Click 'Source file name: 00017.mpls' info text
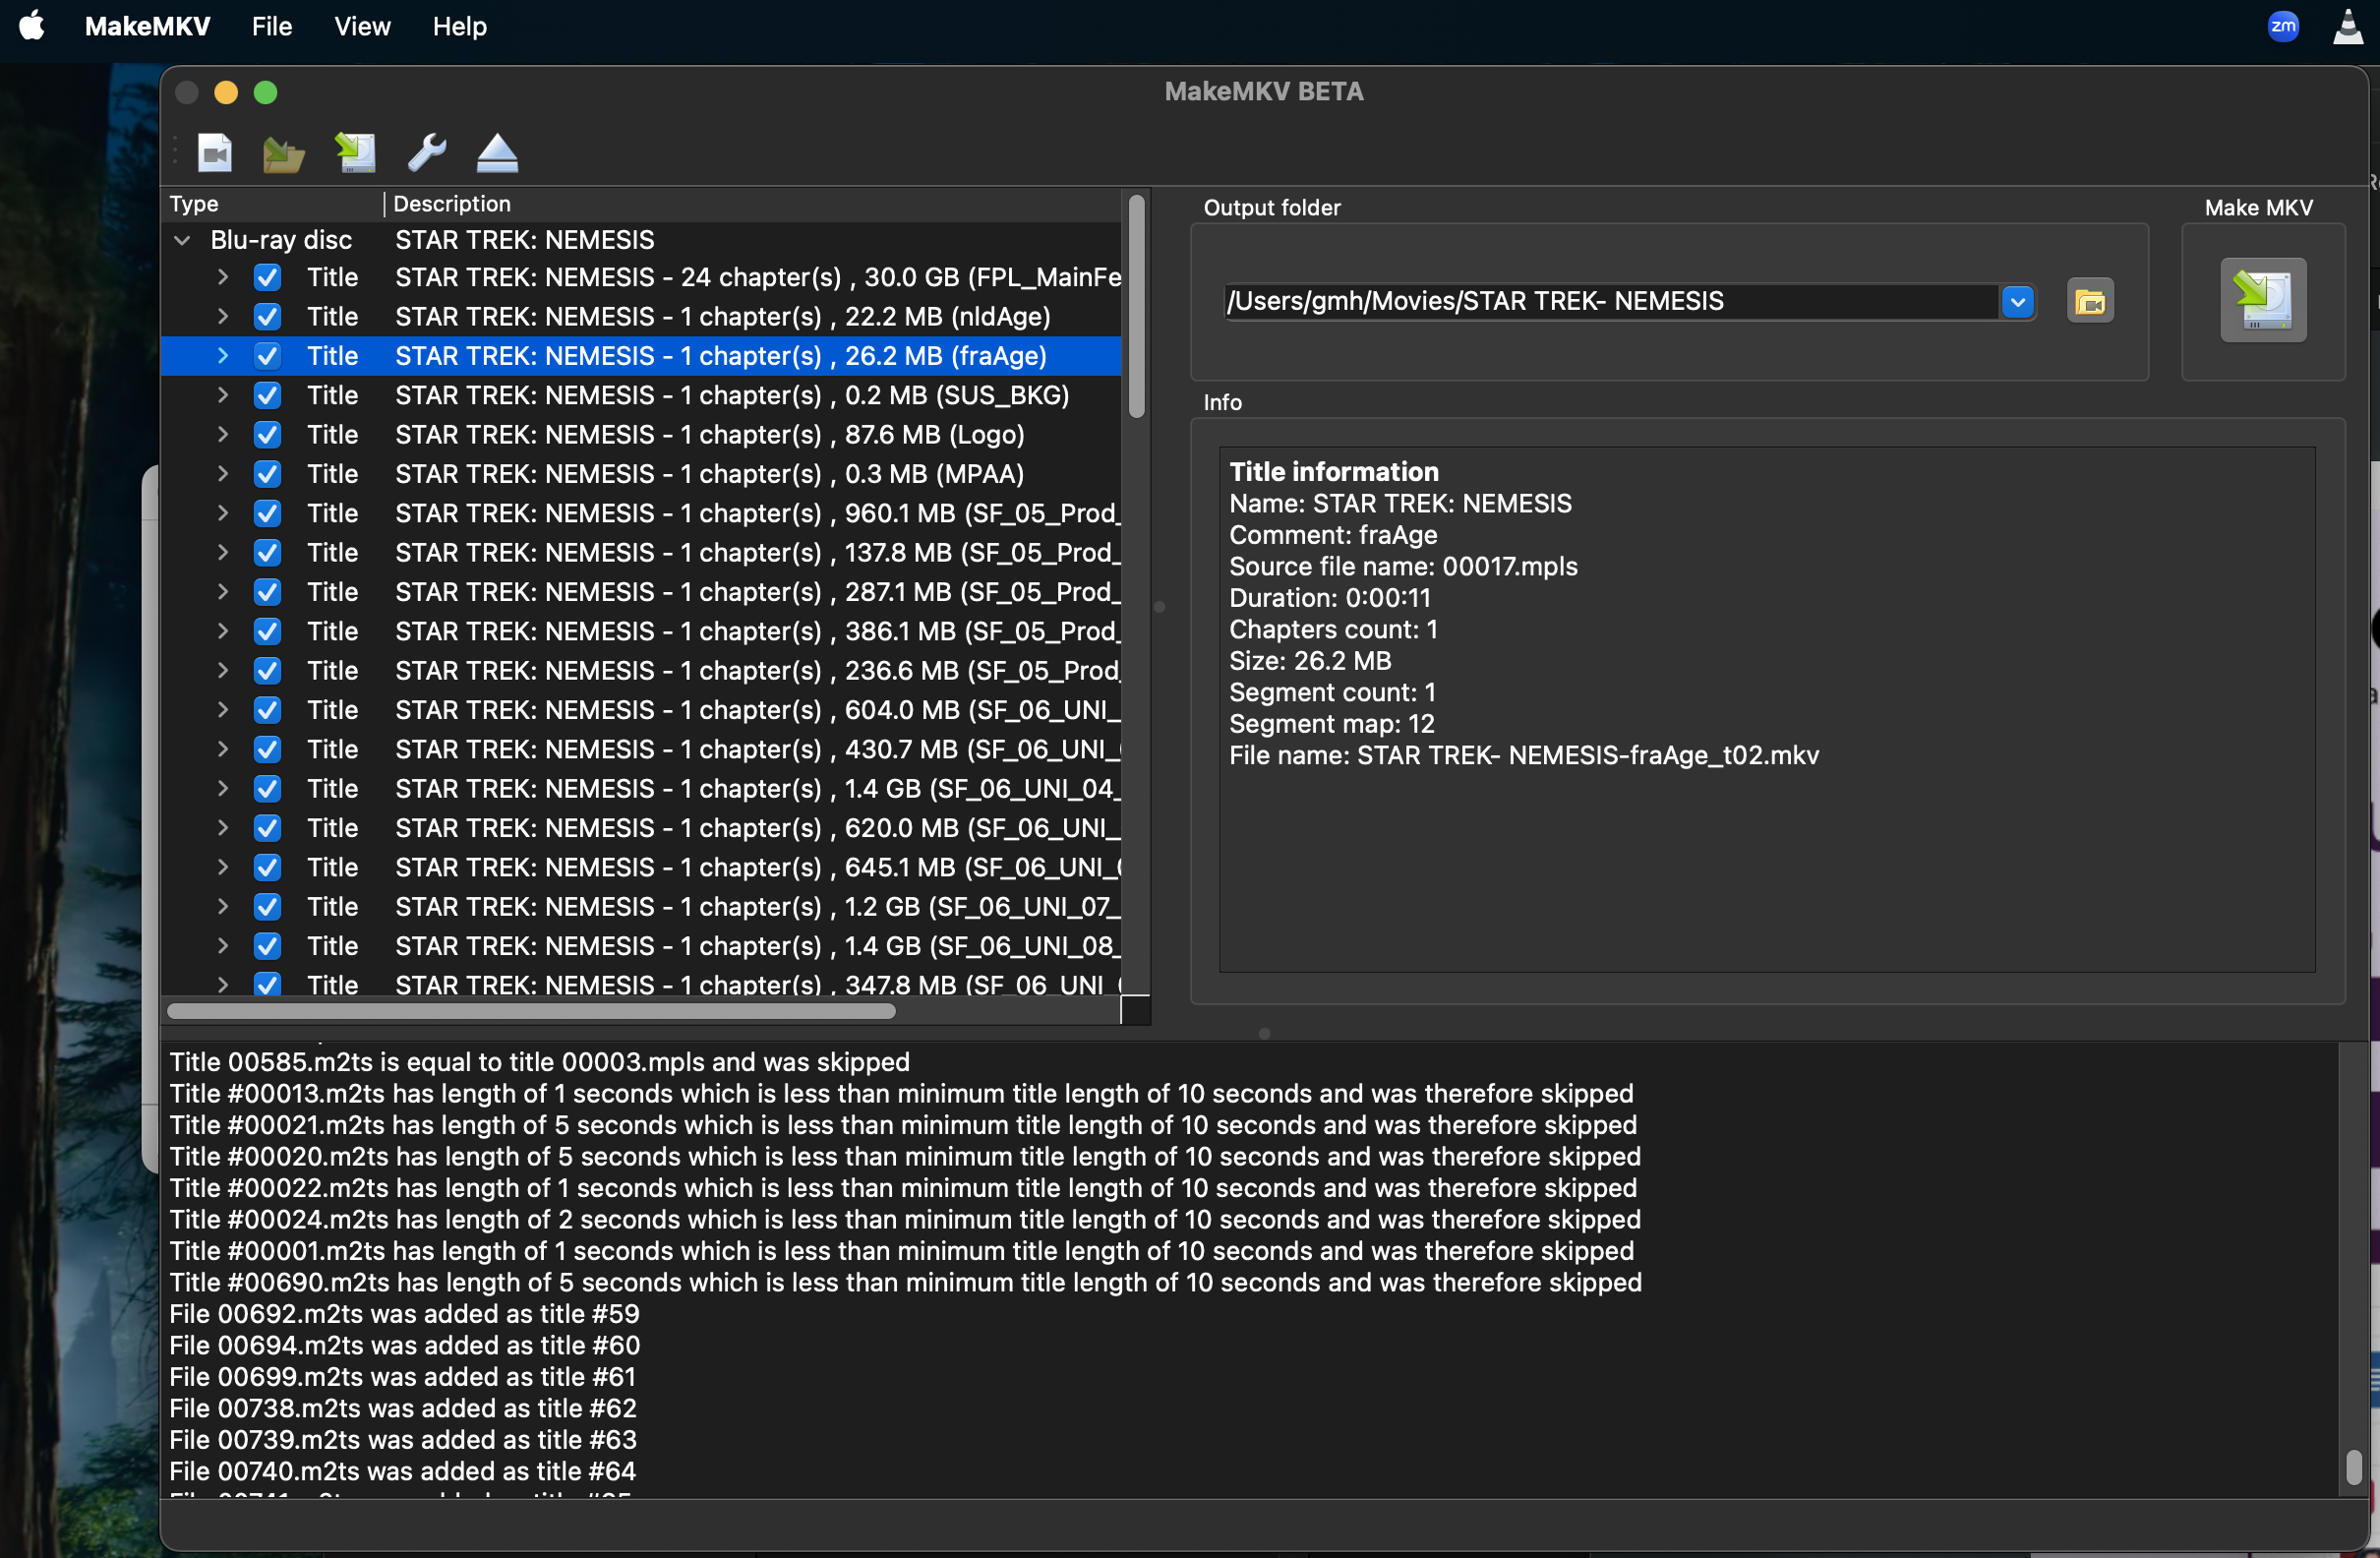This screenshot has width=2380, height=1558. [1403, 567]
